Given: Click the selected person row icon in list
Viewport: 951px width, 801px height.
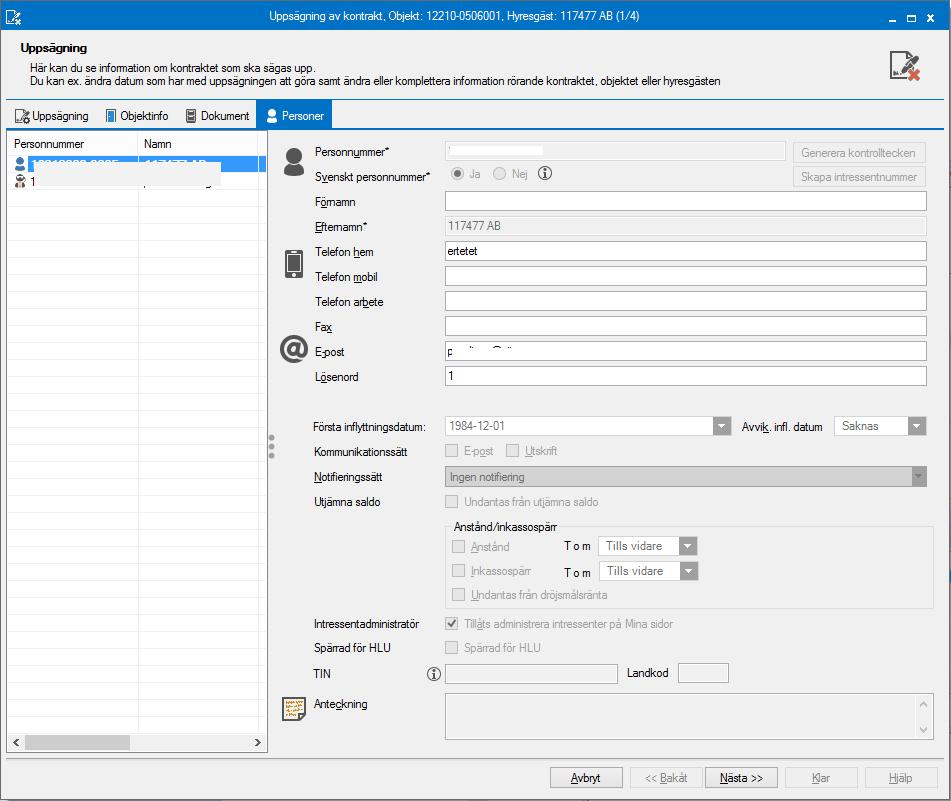Looking at the screenshot, I should pyautogui.click(x=20, y=164).
